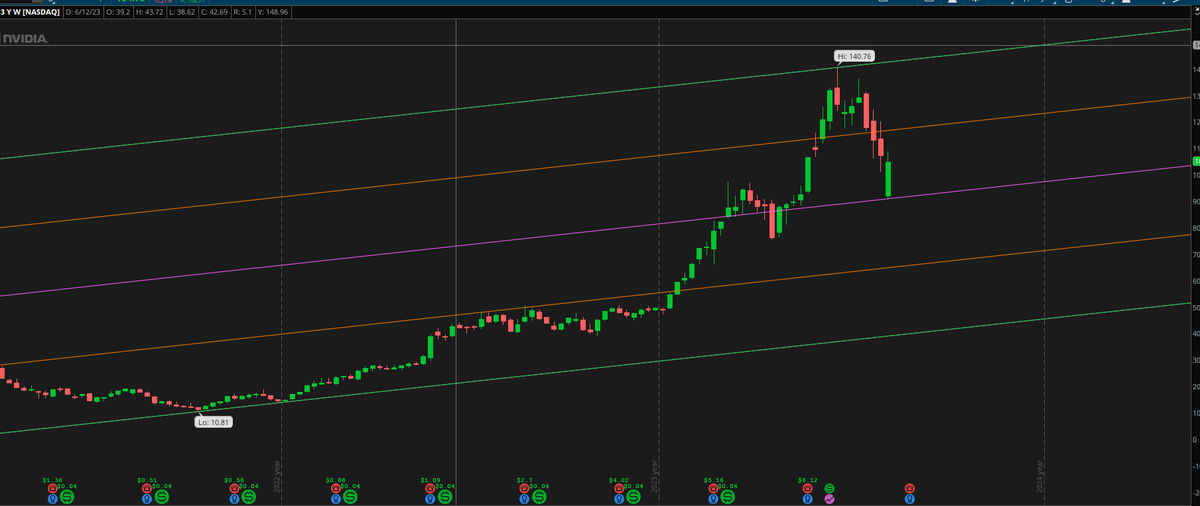Click the green dividend icon beside $0.58
This screenshot has width=1200, height=506.
click(x=248, y=496)
